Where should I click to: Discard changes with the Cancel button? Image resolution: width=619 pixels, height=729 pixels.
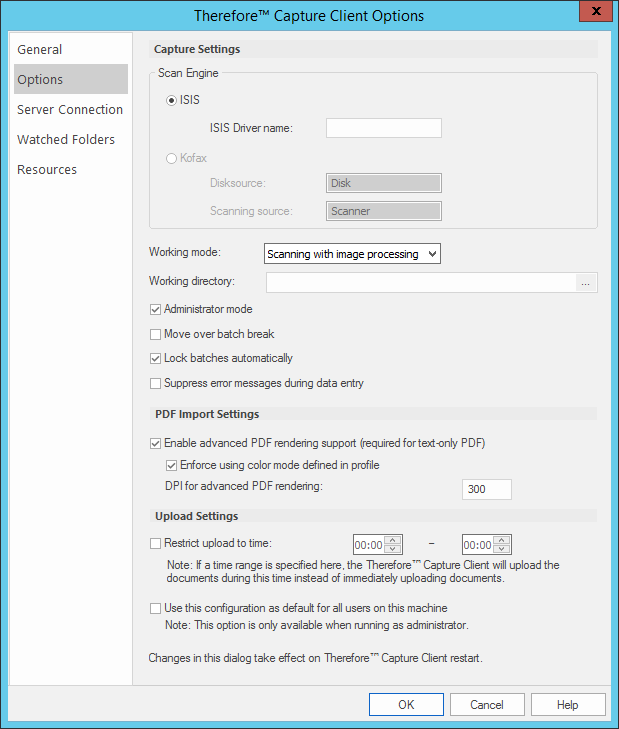[x=487, y=705]
